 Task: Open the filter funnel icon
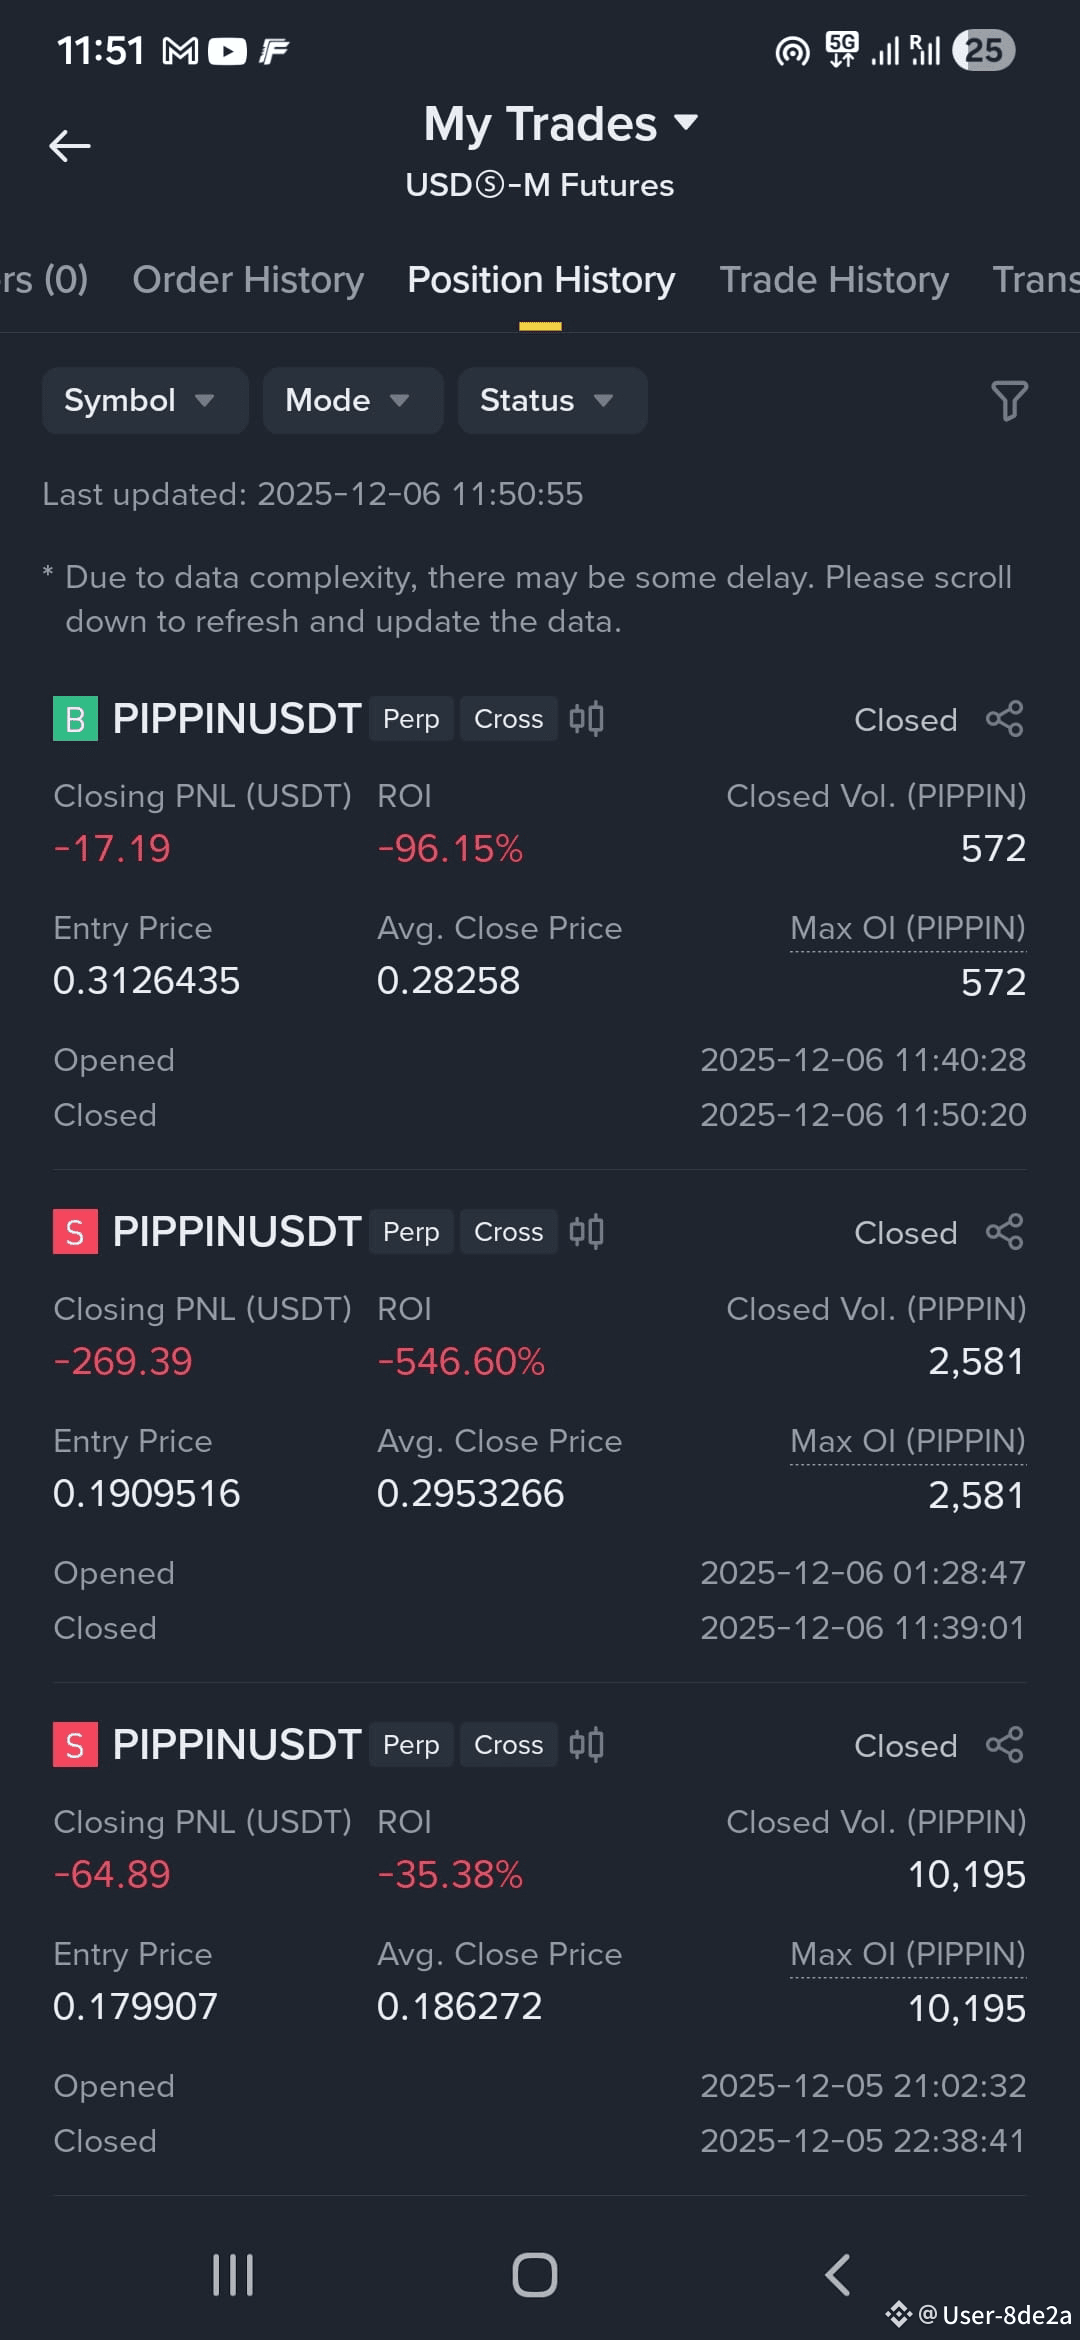click(x=1009, y=400)
